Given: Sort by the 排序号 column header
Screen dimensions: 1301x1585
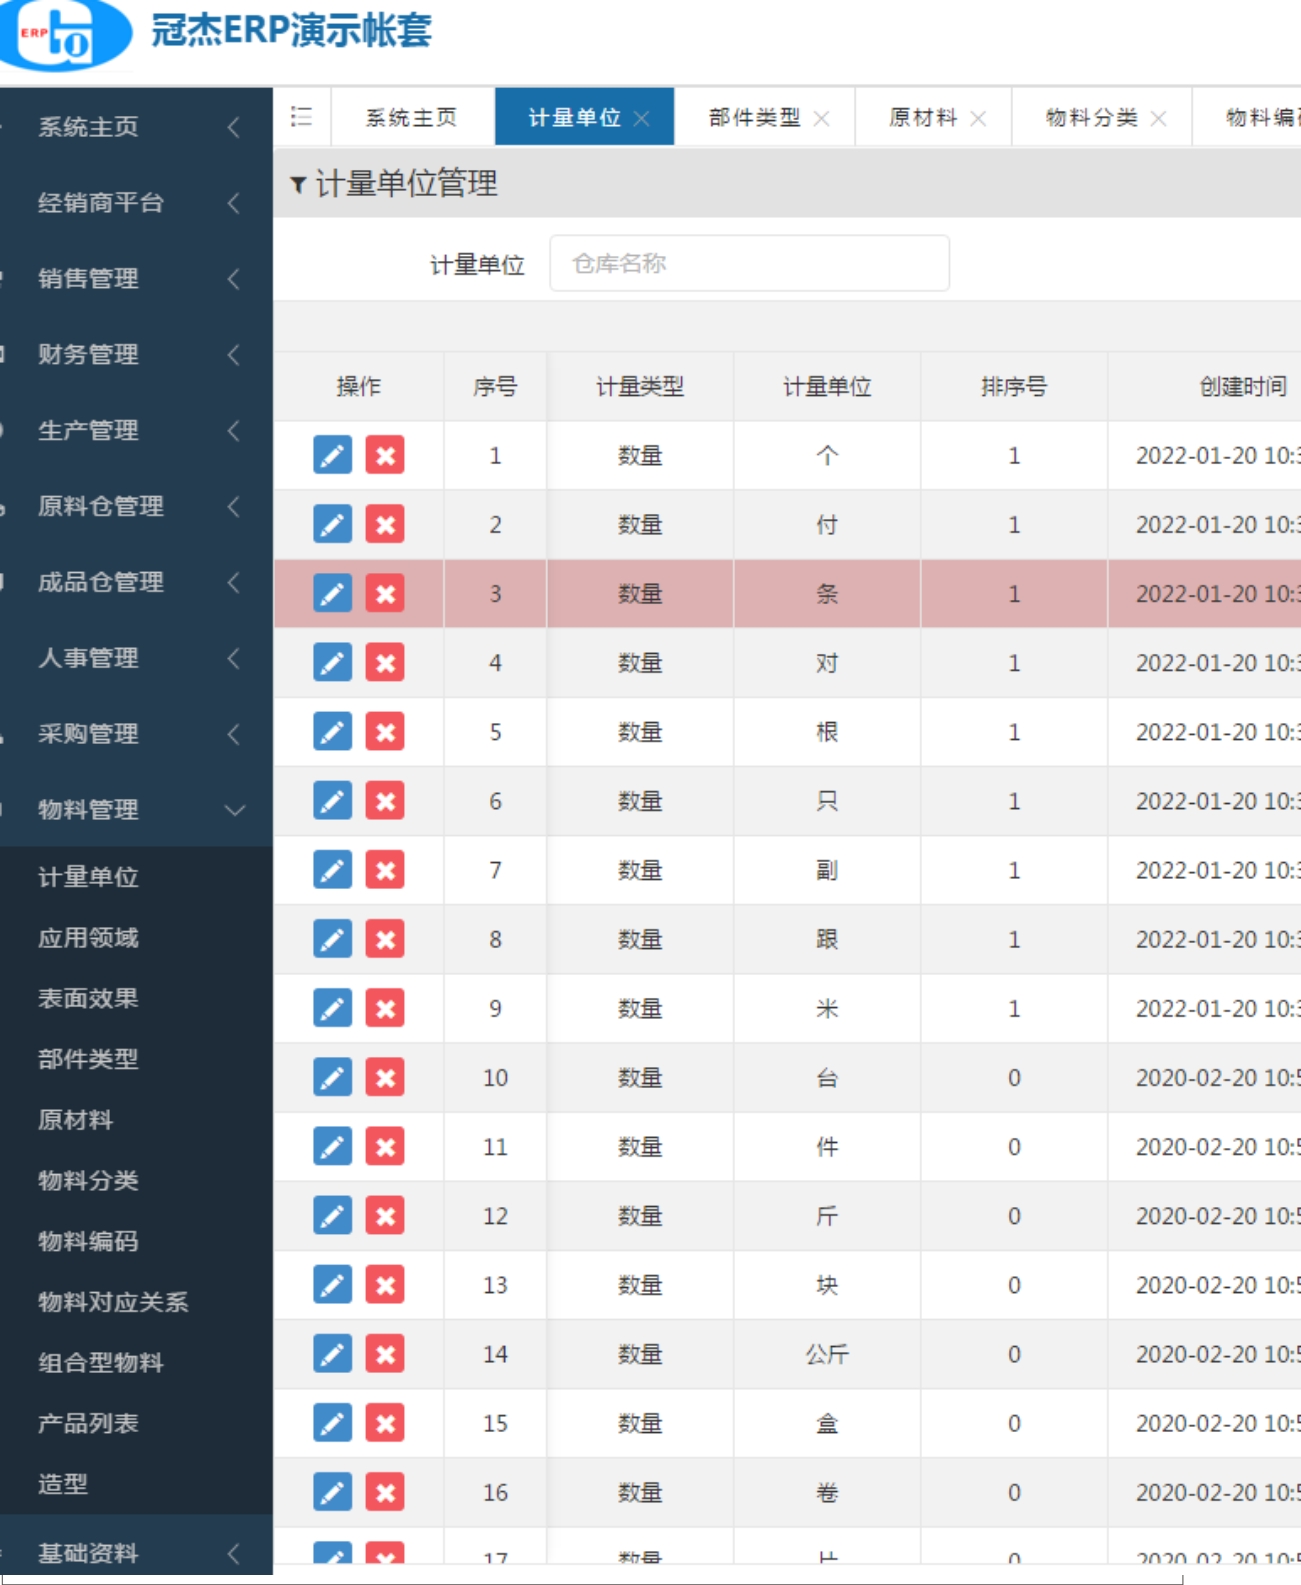Looking at the screenshot, I should point(1013,387).
